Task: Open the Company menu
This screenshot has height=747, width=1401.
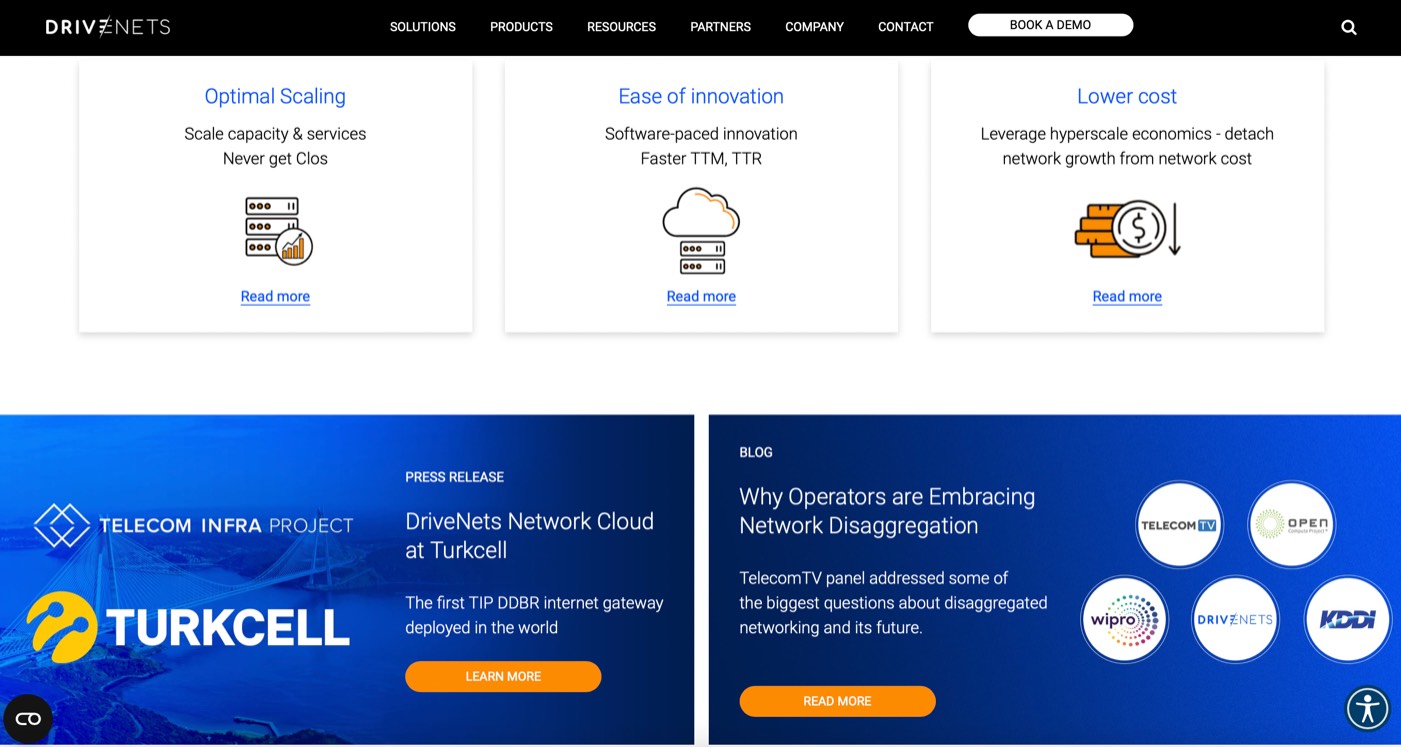Action: (814, 27)
